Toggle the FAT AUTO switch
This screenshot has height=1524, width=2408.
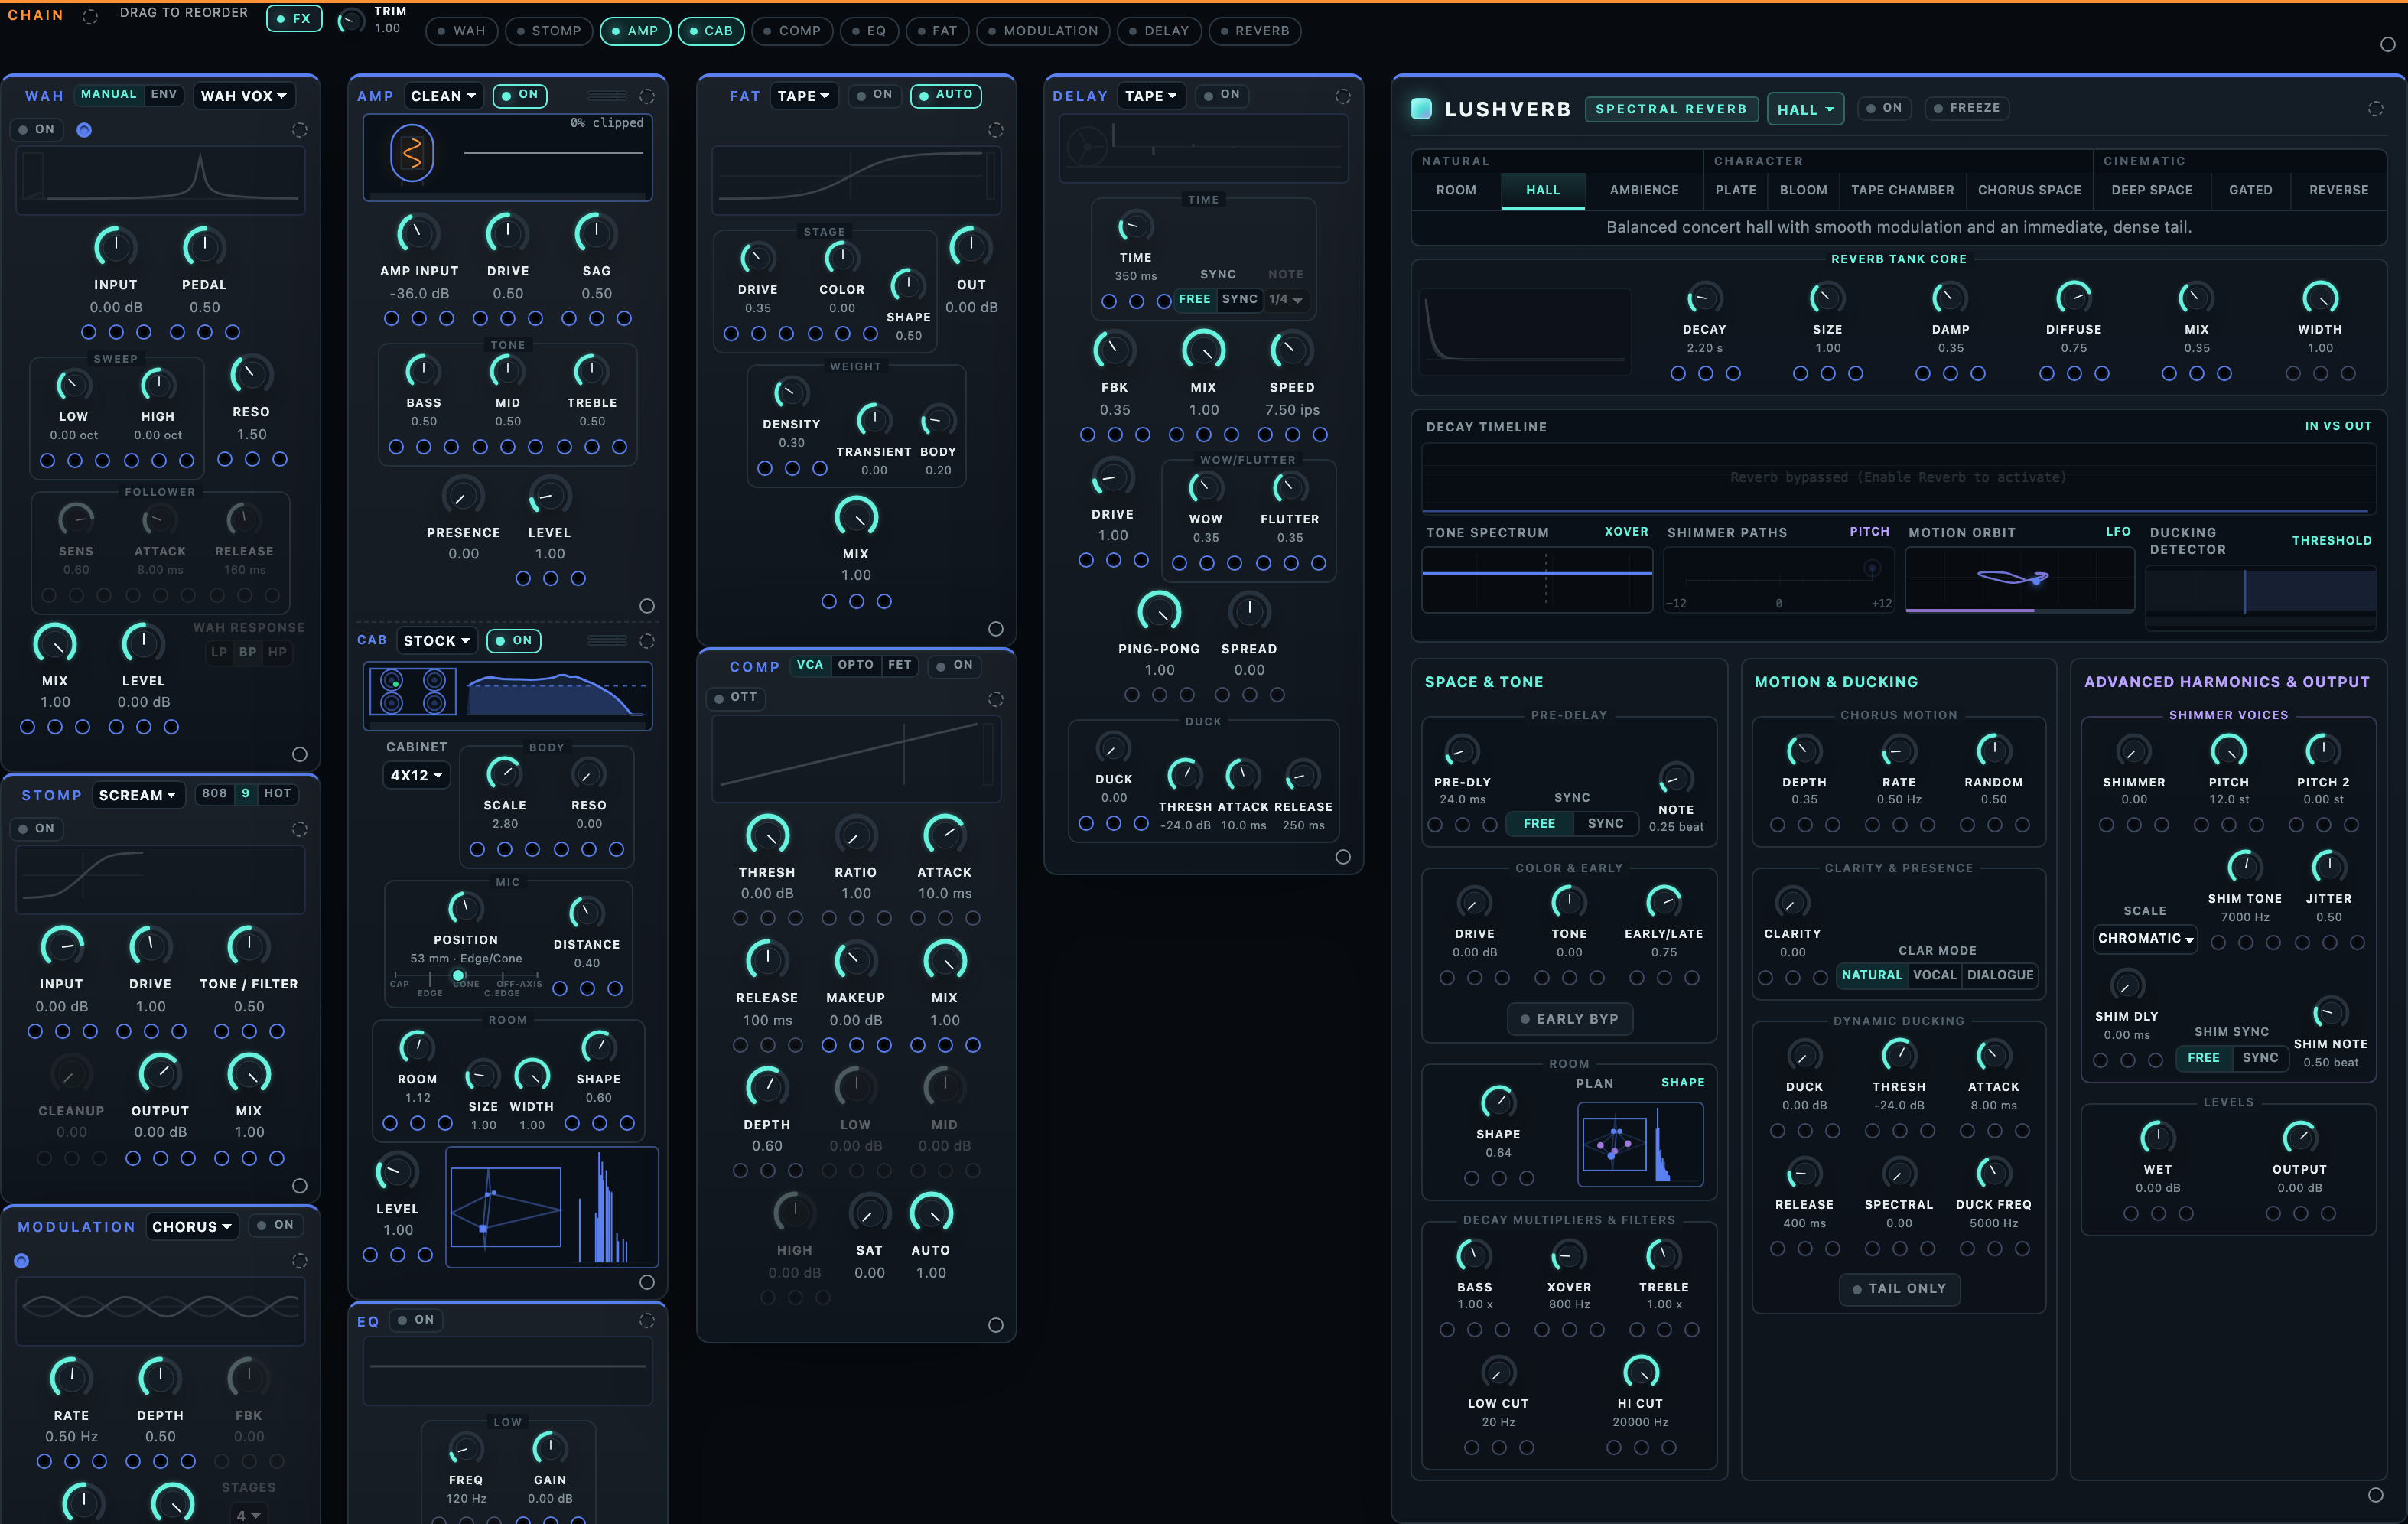946,95
